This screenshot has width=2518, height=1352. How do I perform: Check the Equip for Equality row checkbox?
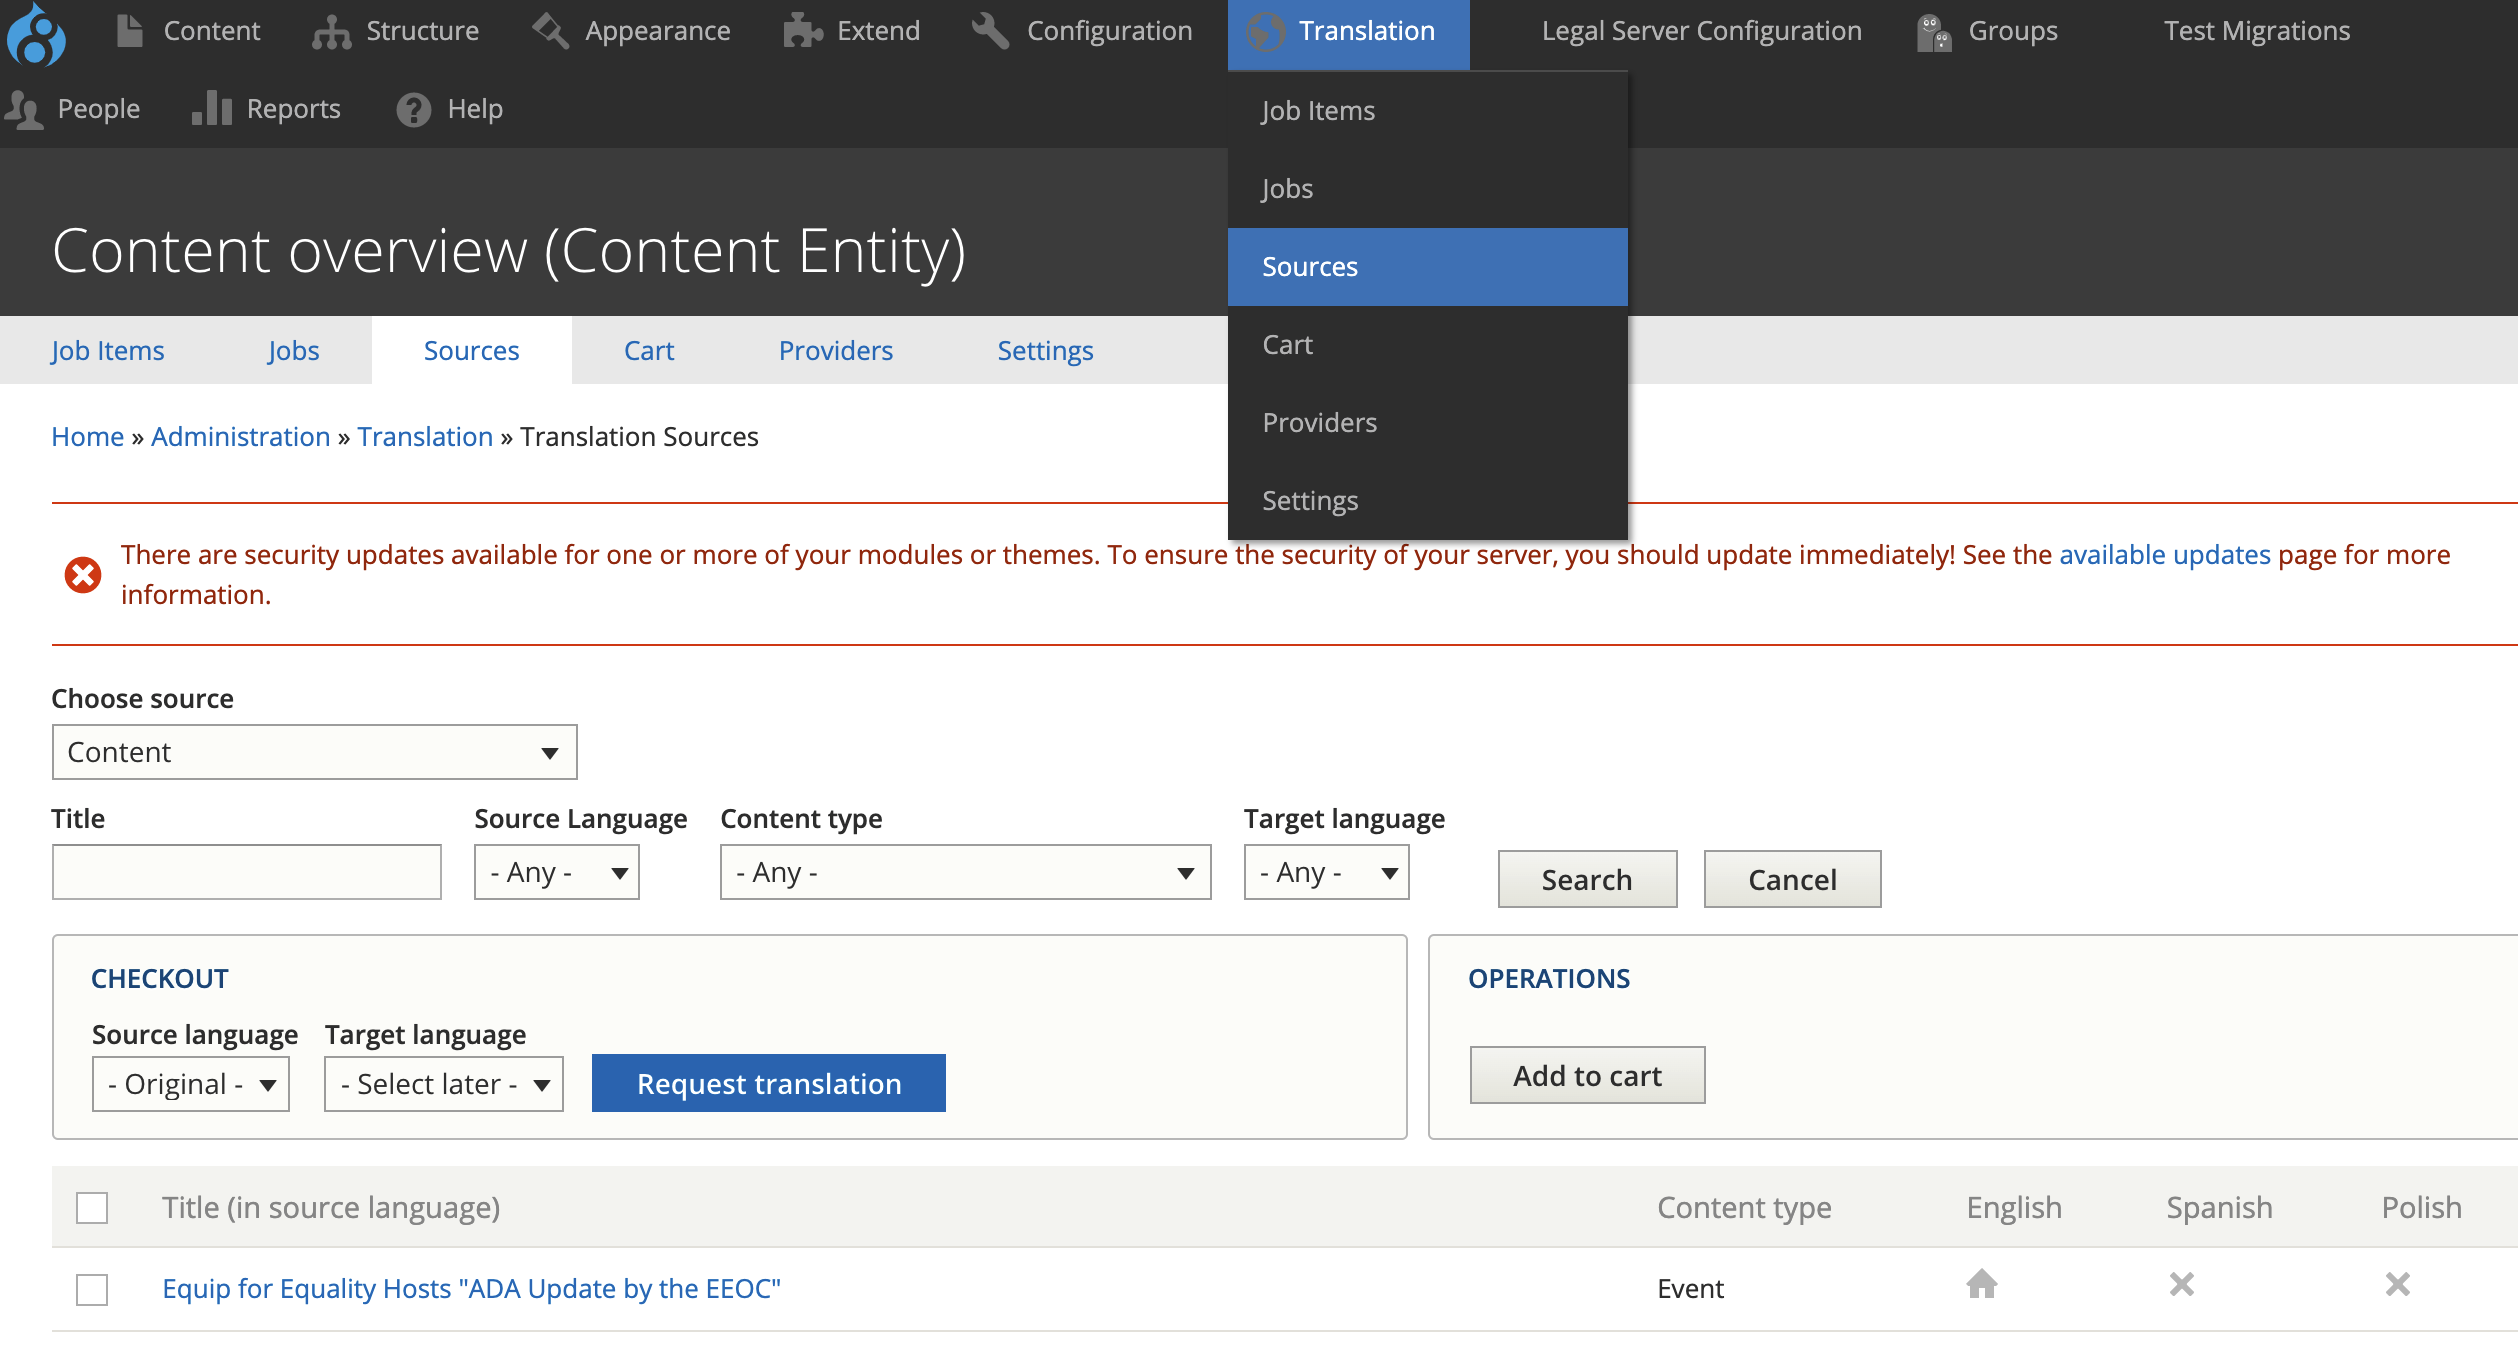(x=92, y=1289)
